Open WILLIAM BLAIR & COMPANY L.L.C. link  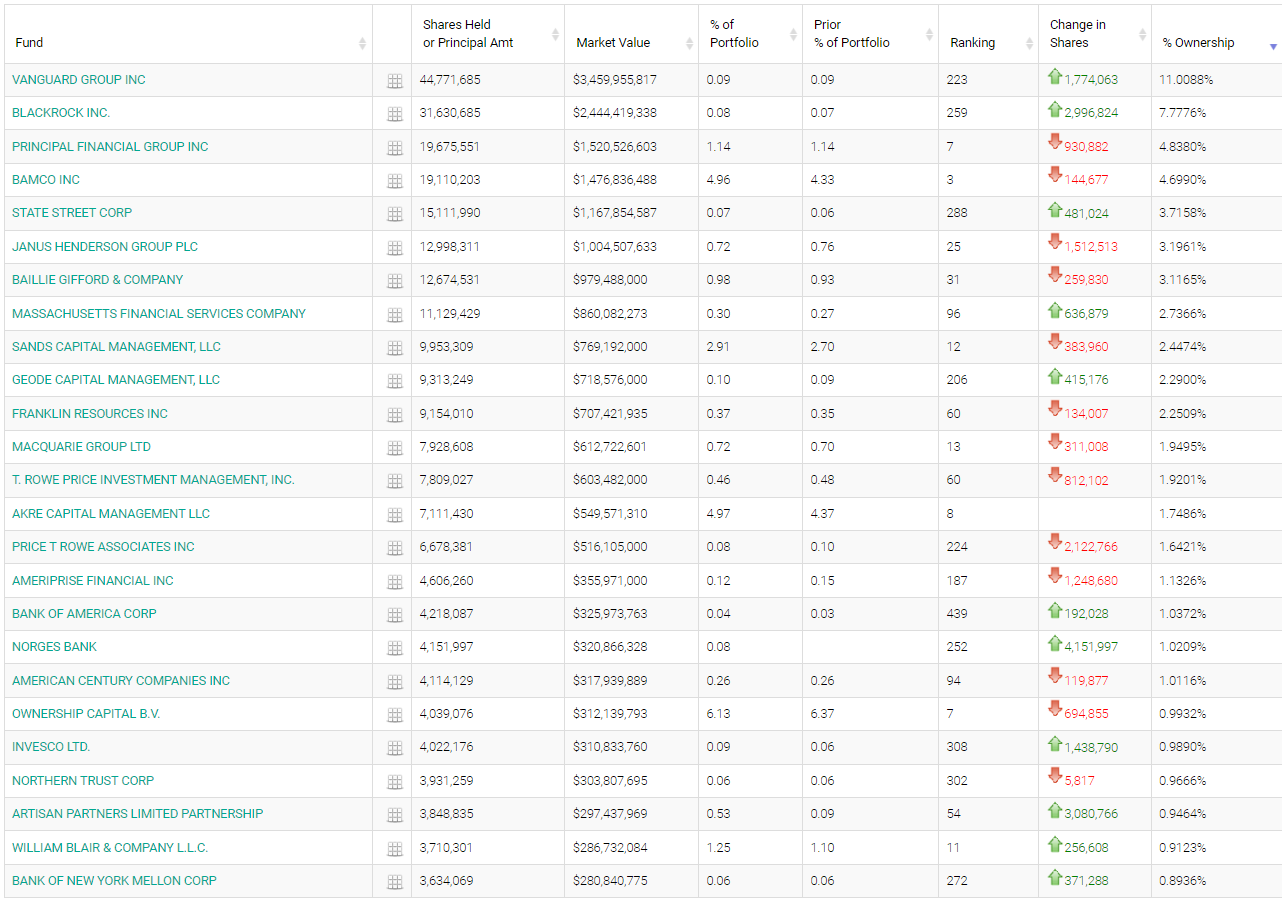110,848
